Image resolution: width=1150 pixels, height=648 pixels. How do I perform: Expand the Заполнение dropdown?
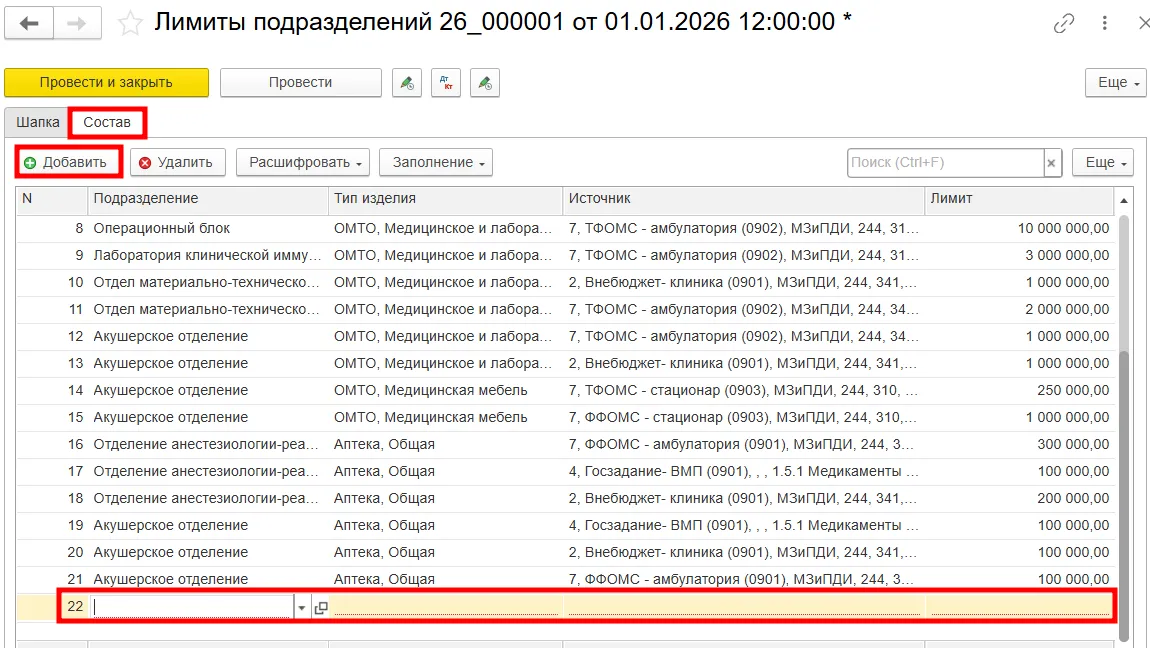click(436, 162)
